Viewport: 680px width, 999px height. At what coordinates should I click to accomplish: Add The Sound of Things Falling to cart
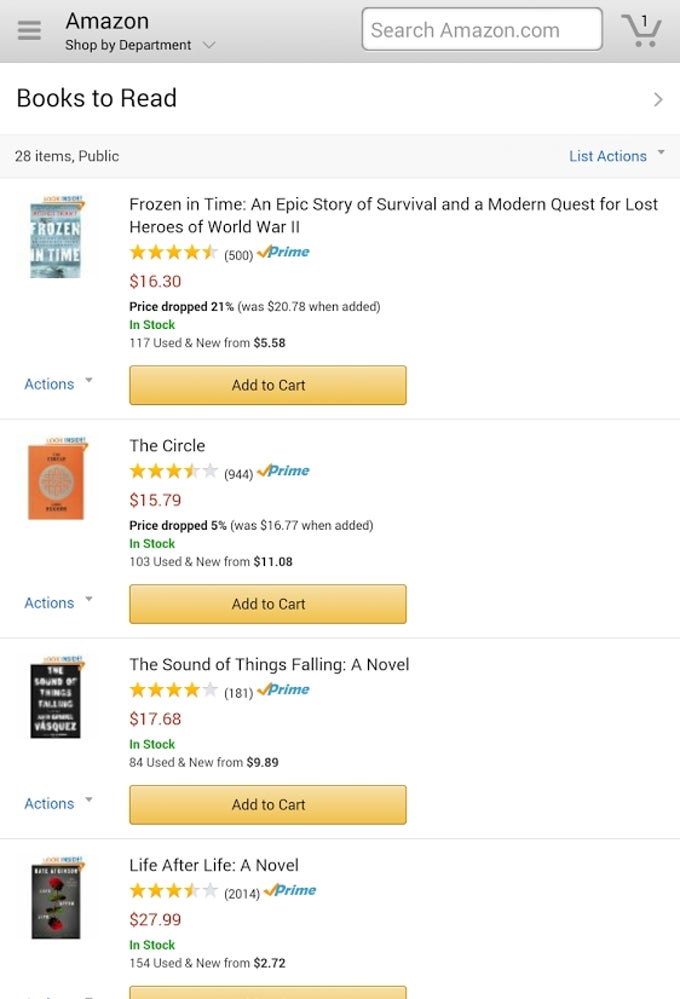click(x=267, y=805)
